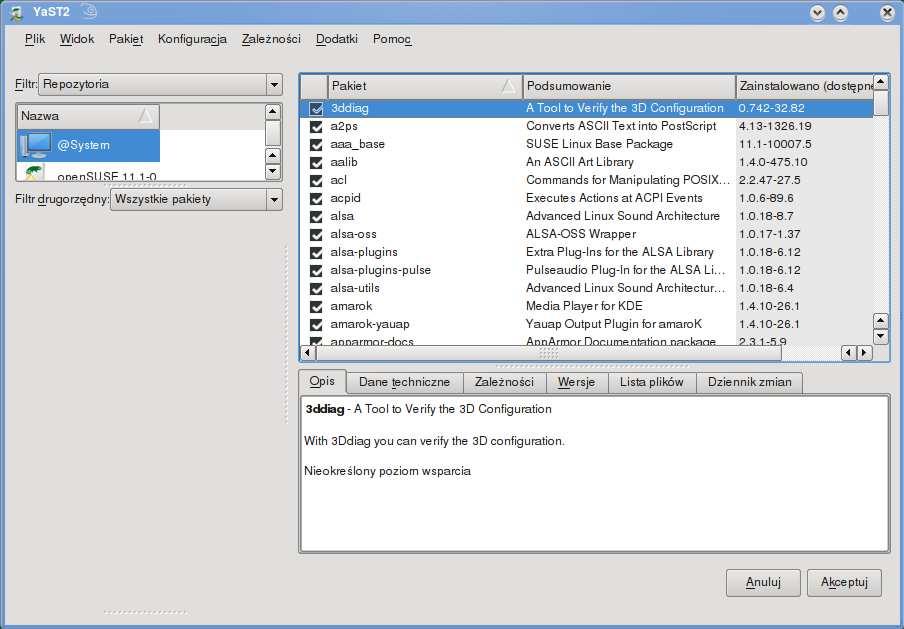The height and width of the screenshot is (629, 904).
Task: Click the Akceptuj button
Action: coord(845,582)
